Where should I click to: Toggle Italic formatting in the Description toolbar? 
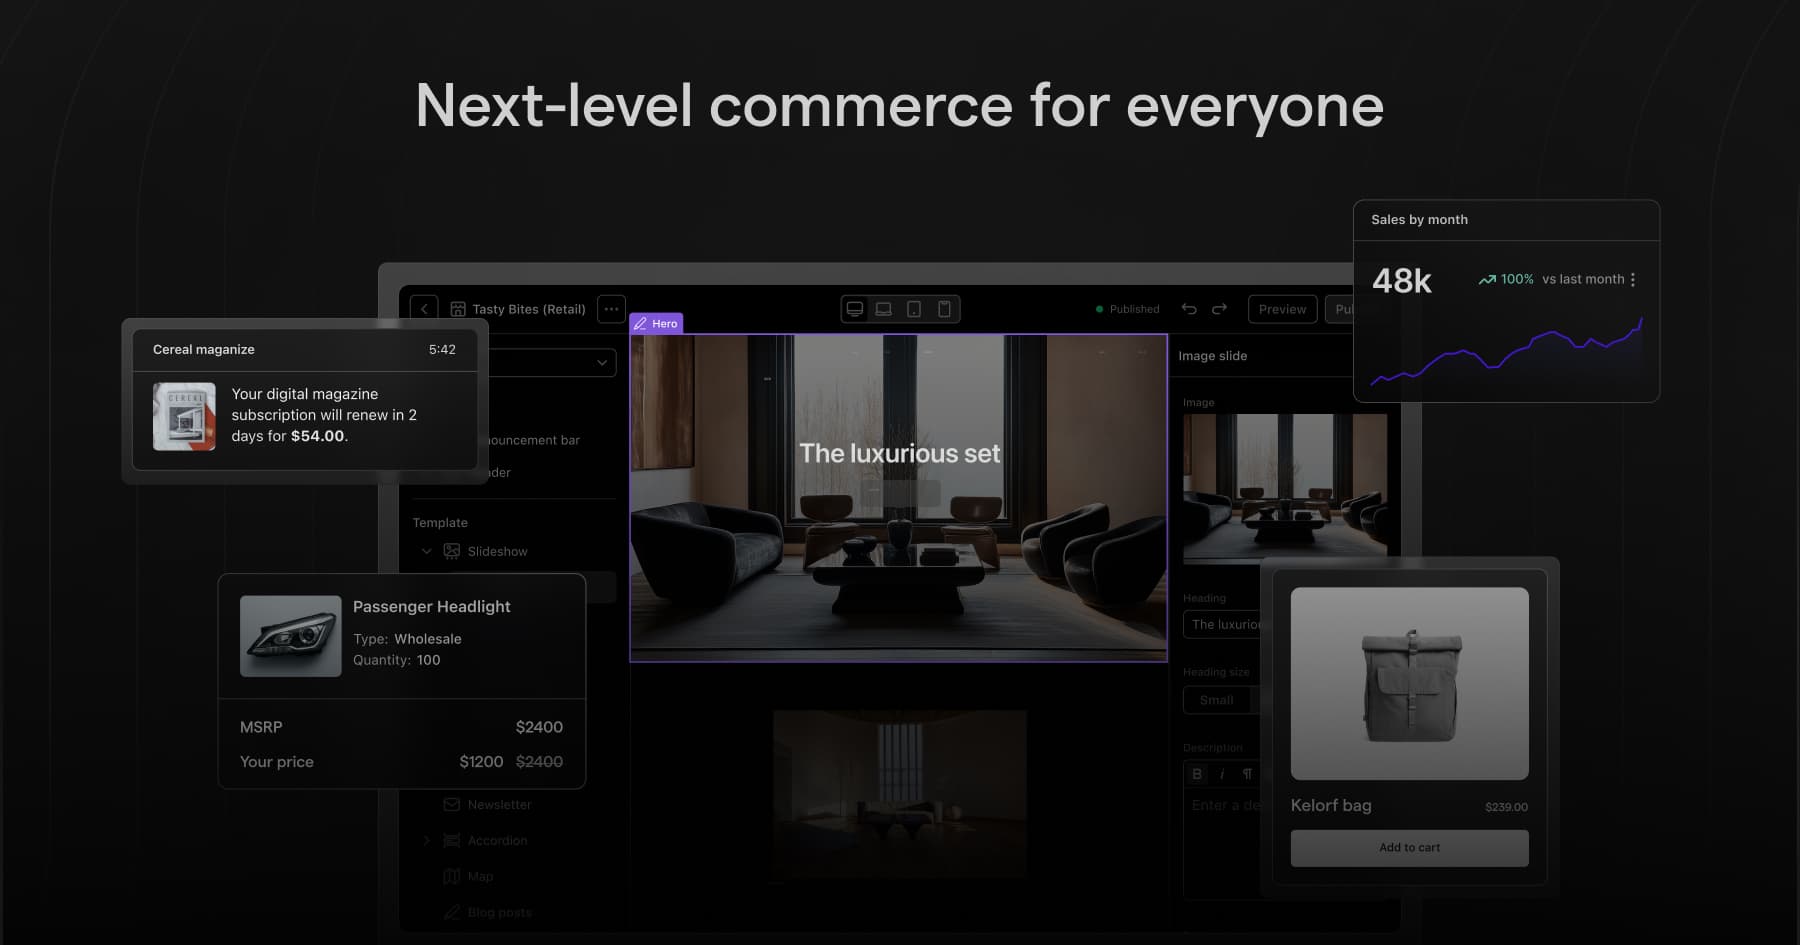point(1223,774)
